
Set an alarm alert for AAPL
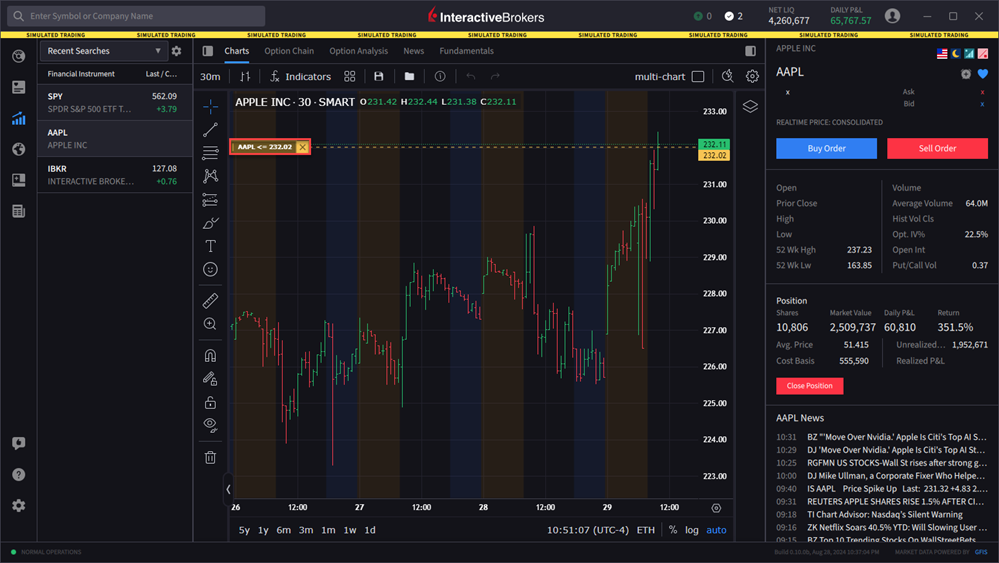[966, 74]
